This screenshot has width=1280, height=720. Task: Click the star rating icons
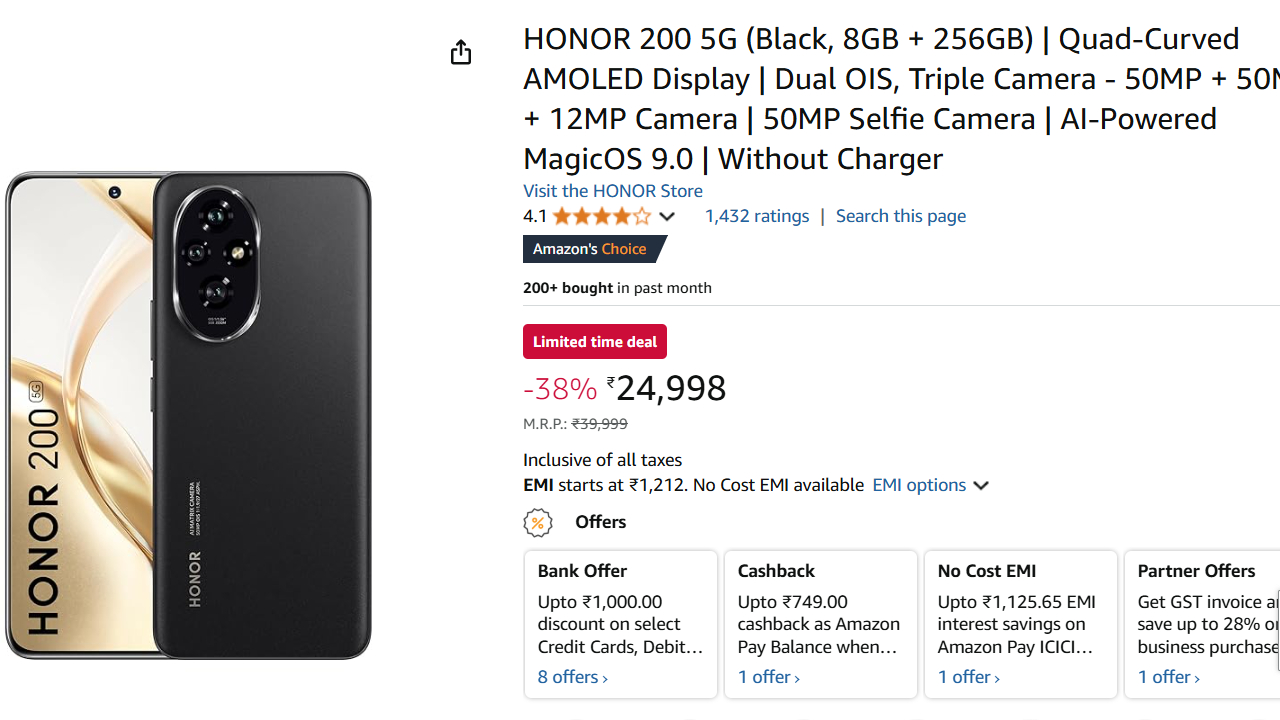[601, 216]
